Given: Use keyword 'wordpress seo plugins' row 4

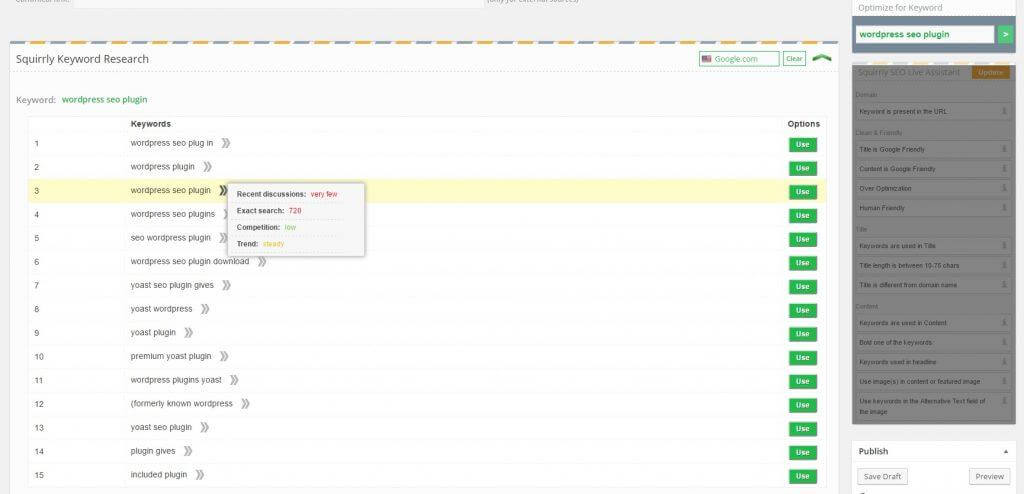Looking at the screenshot, I should (x=803, y=216).
